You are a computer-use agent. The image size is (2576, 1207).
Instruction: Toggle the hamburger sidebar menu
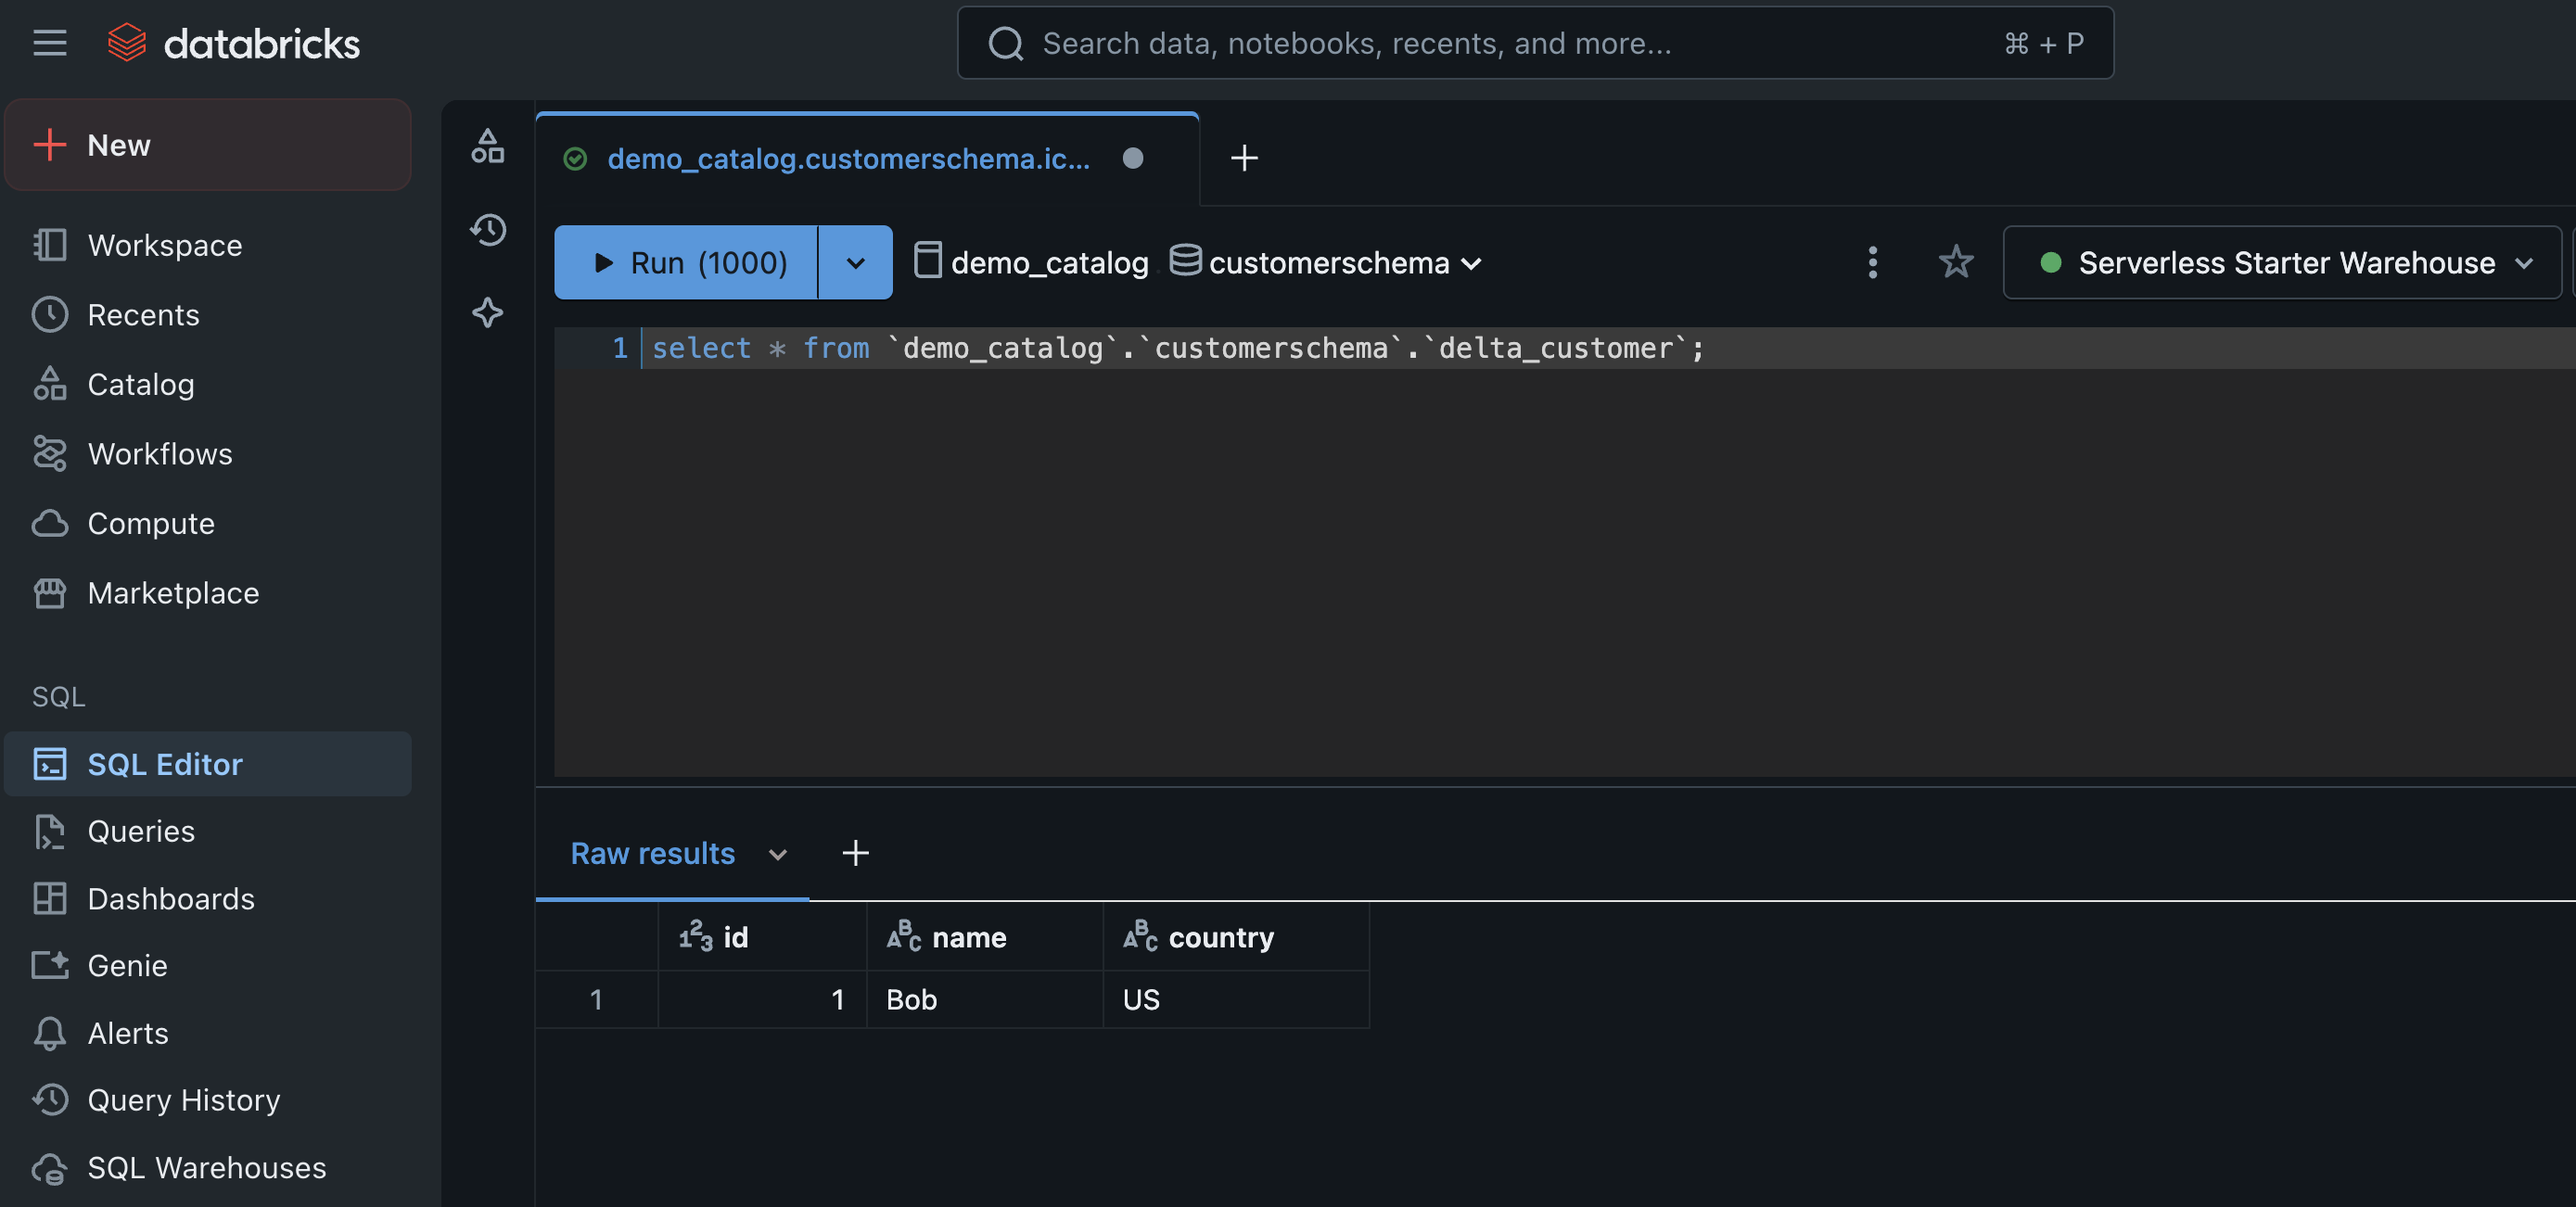pos(49,43)
